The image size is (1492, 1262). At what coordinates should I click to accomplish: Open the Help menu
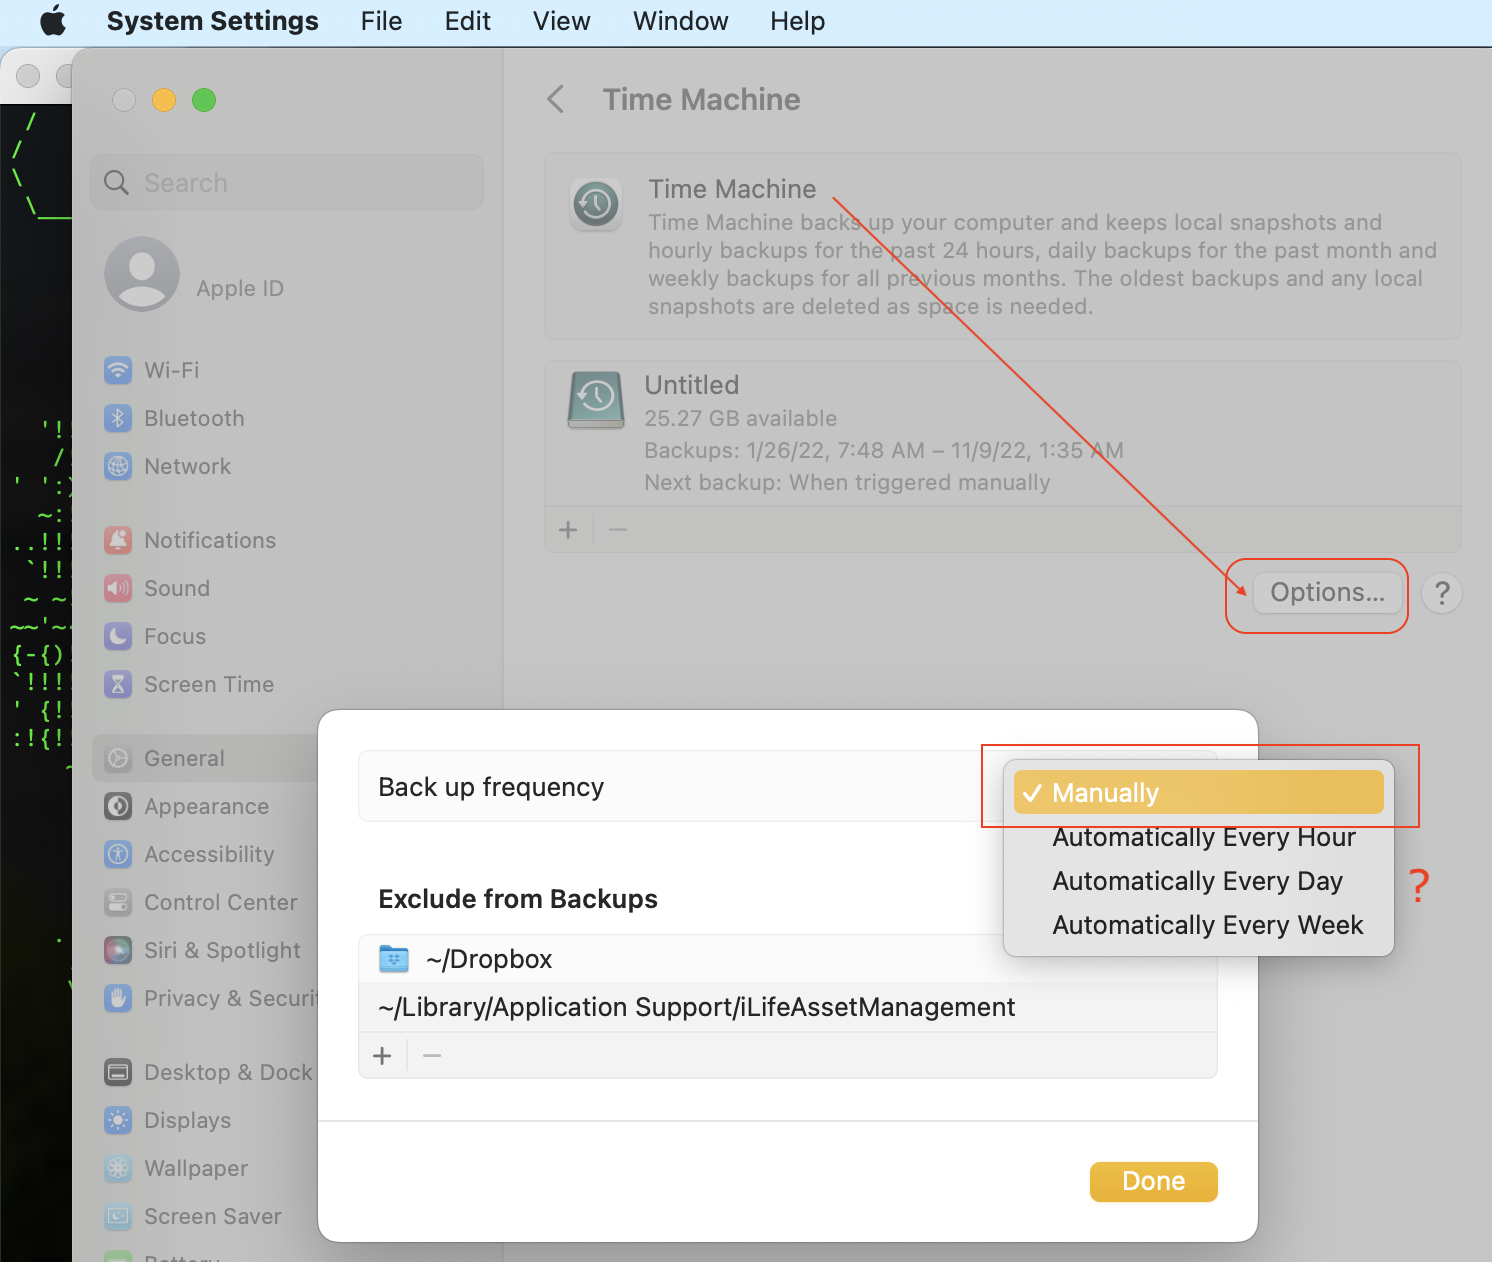point(797,21)
